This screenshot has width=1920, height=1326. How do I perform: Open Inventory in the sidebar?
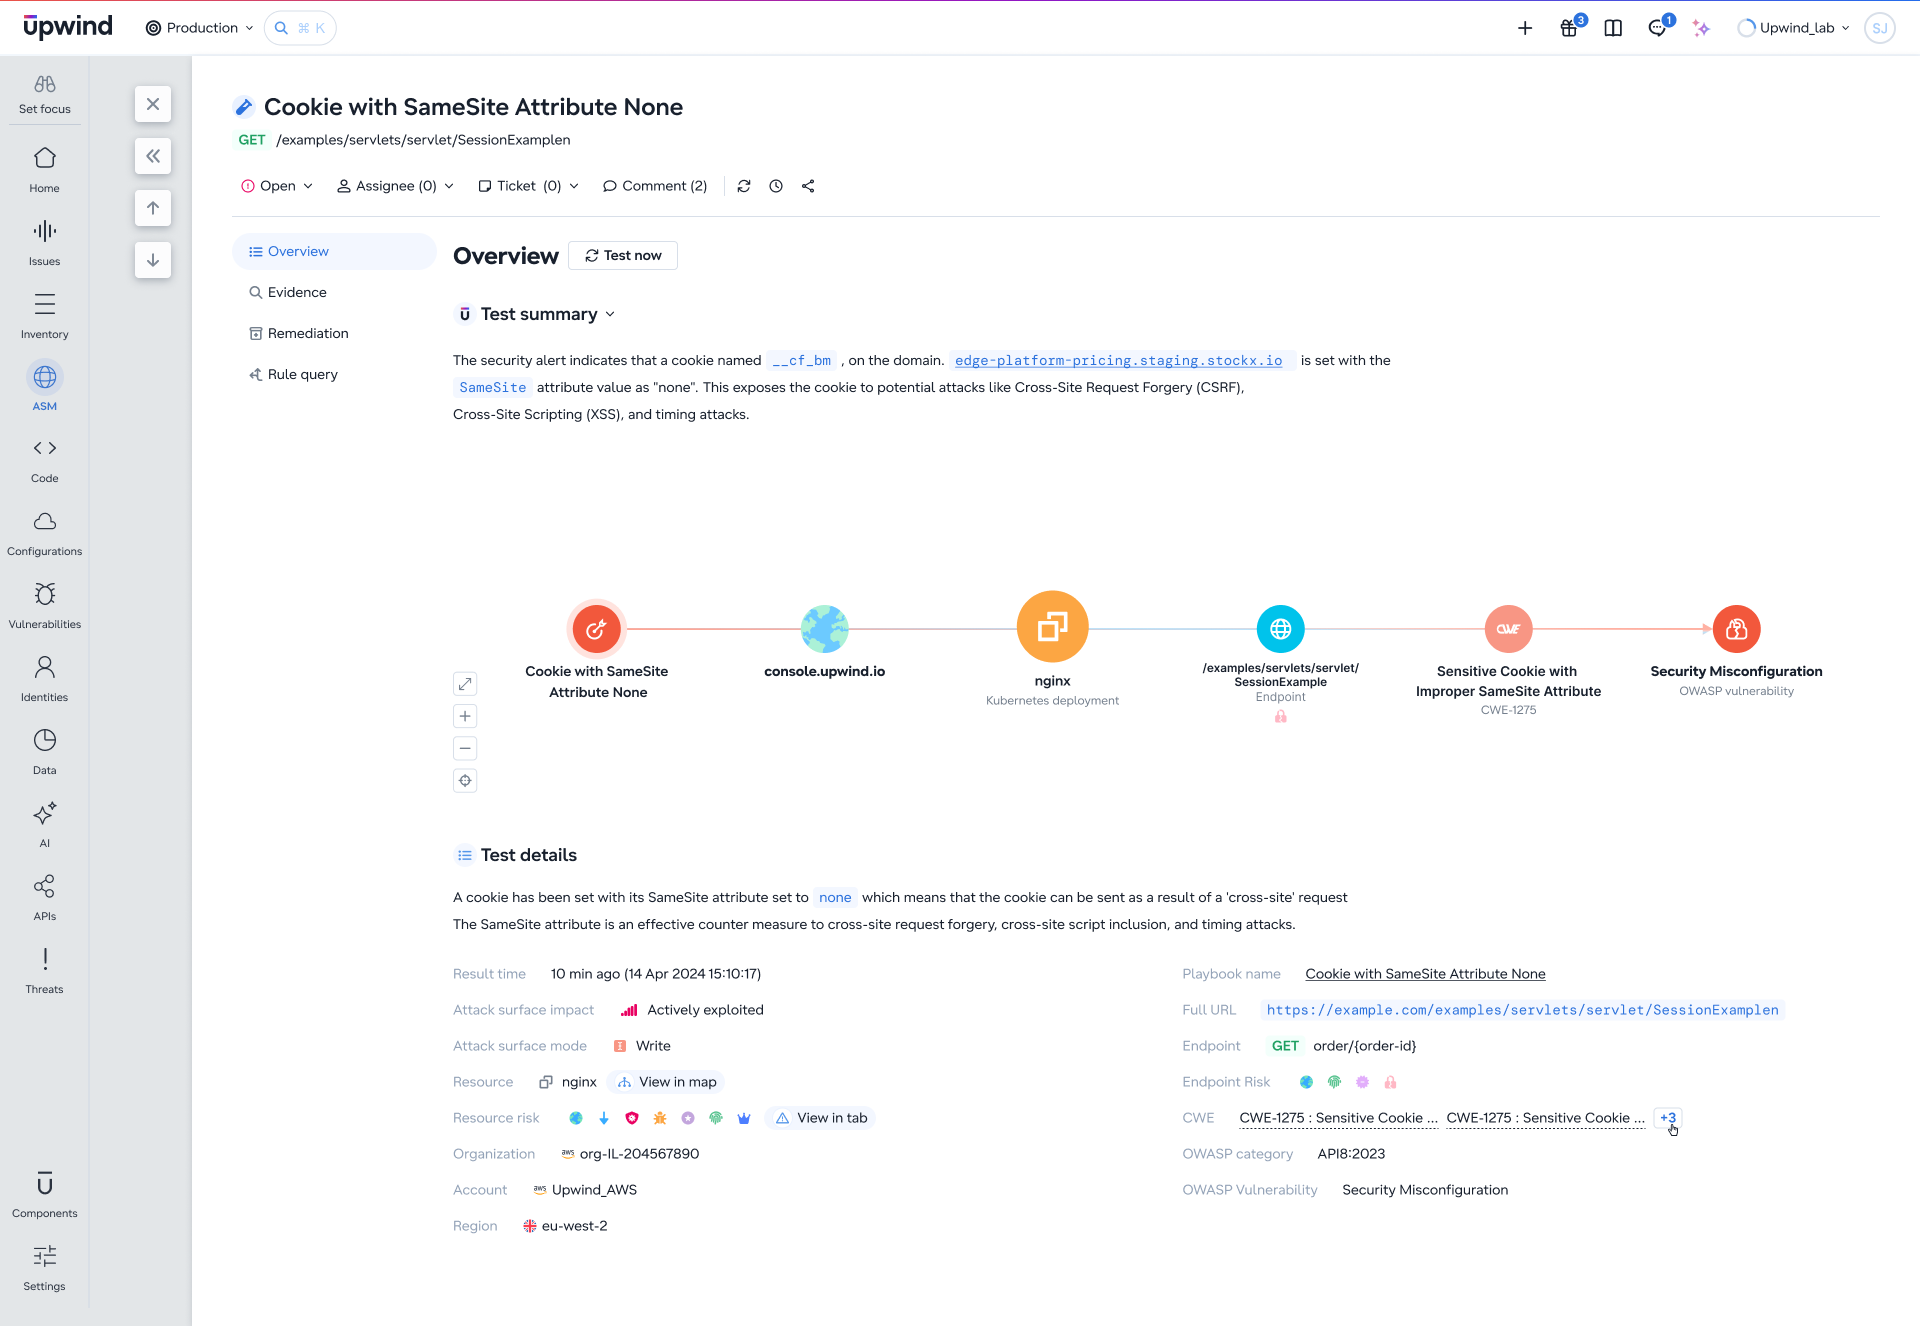(x=44, y=316)
